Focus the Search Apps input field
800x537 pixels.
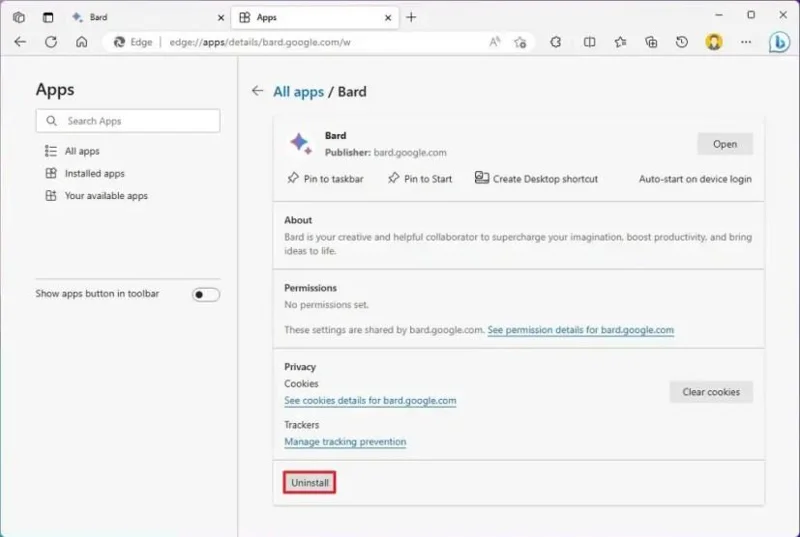128,121
